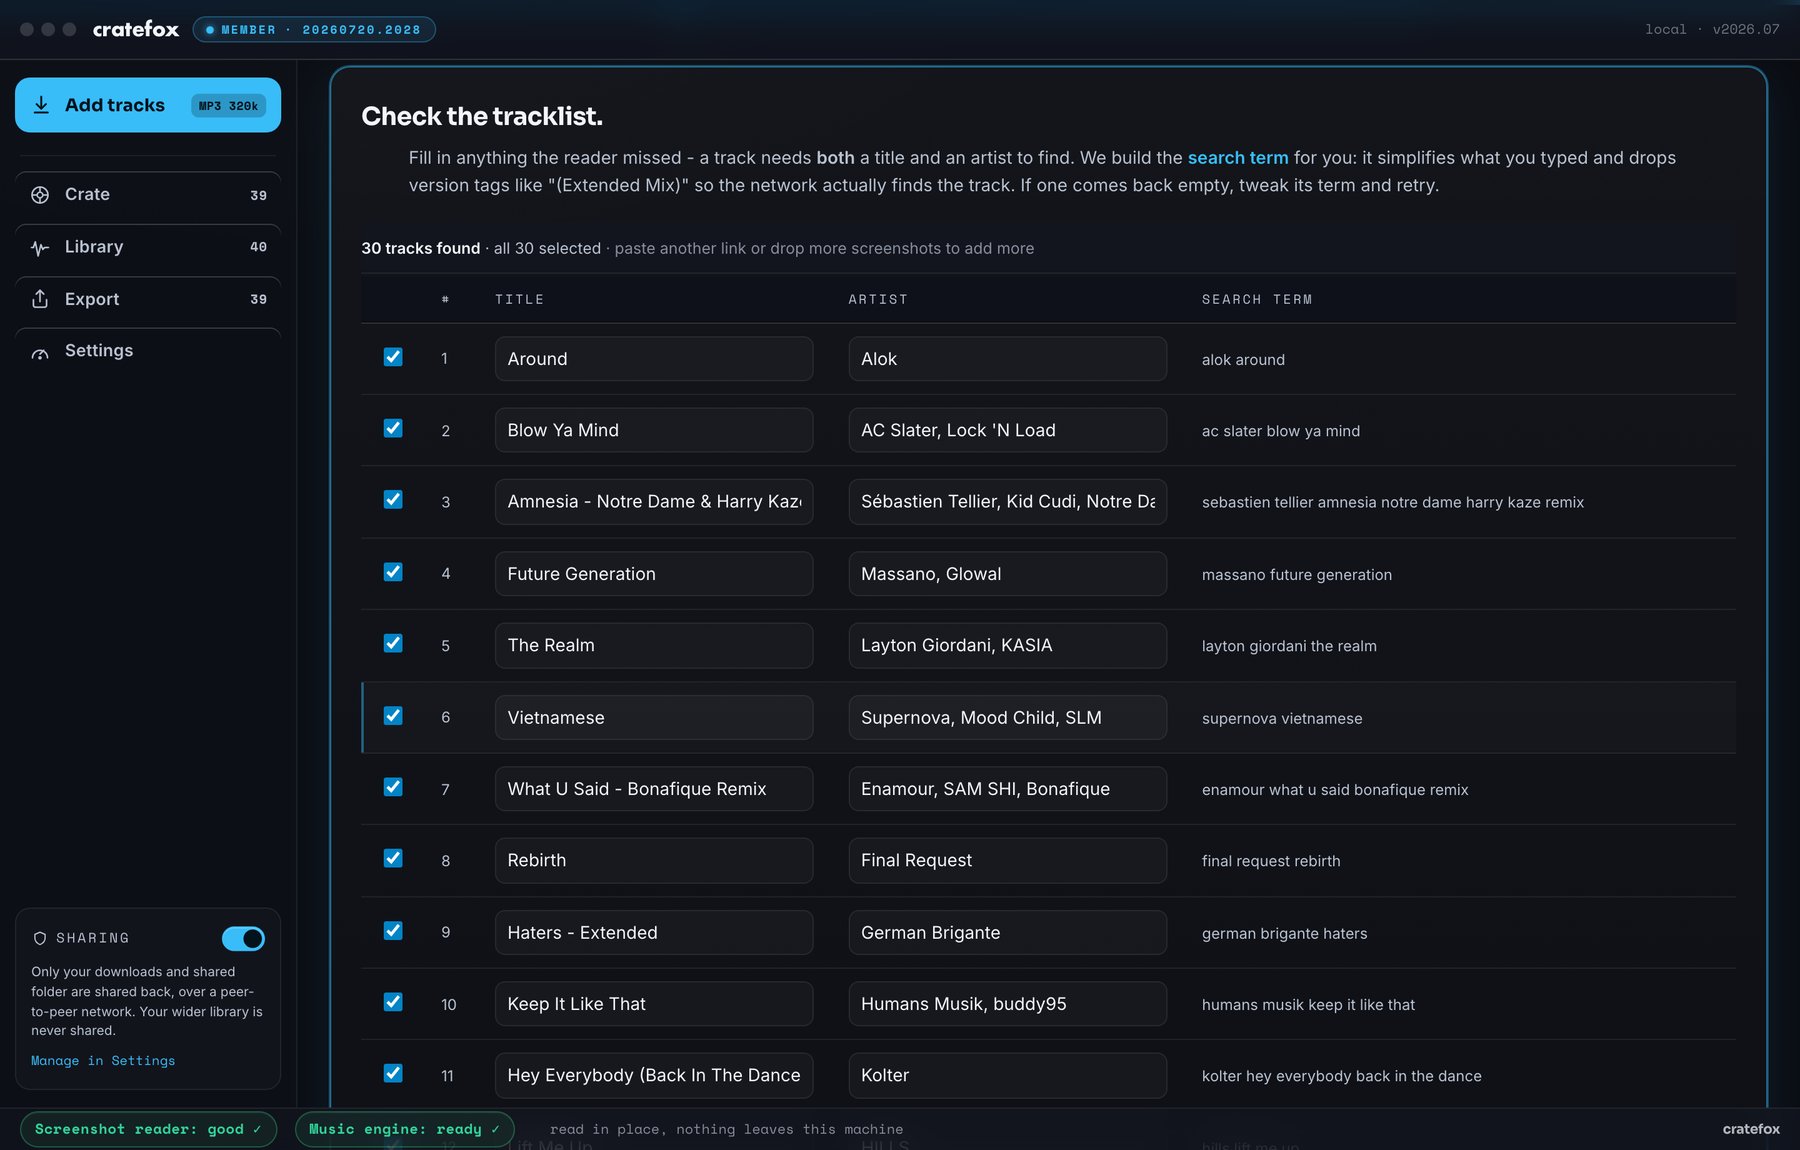Click the Library waveform icon
The image size is (1800, 1150).
click(40, 247)
